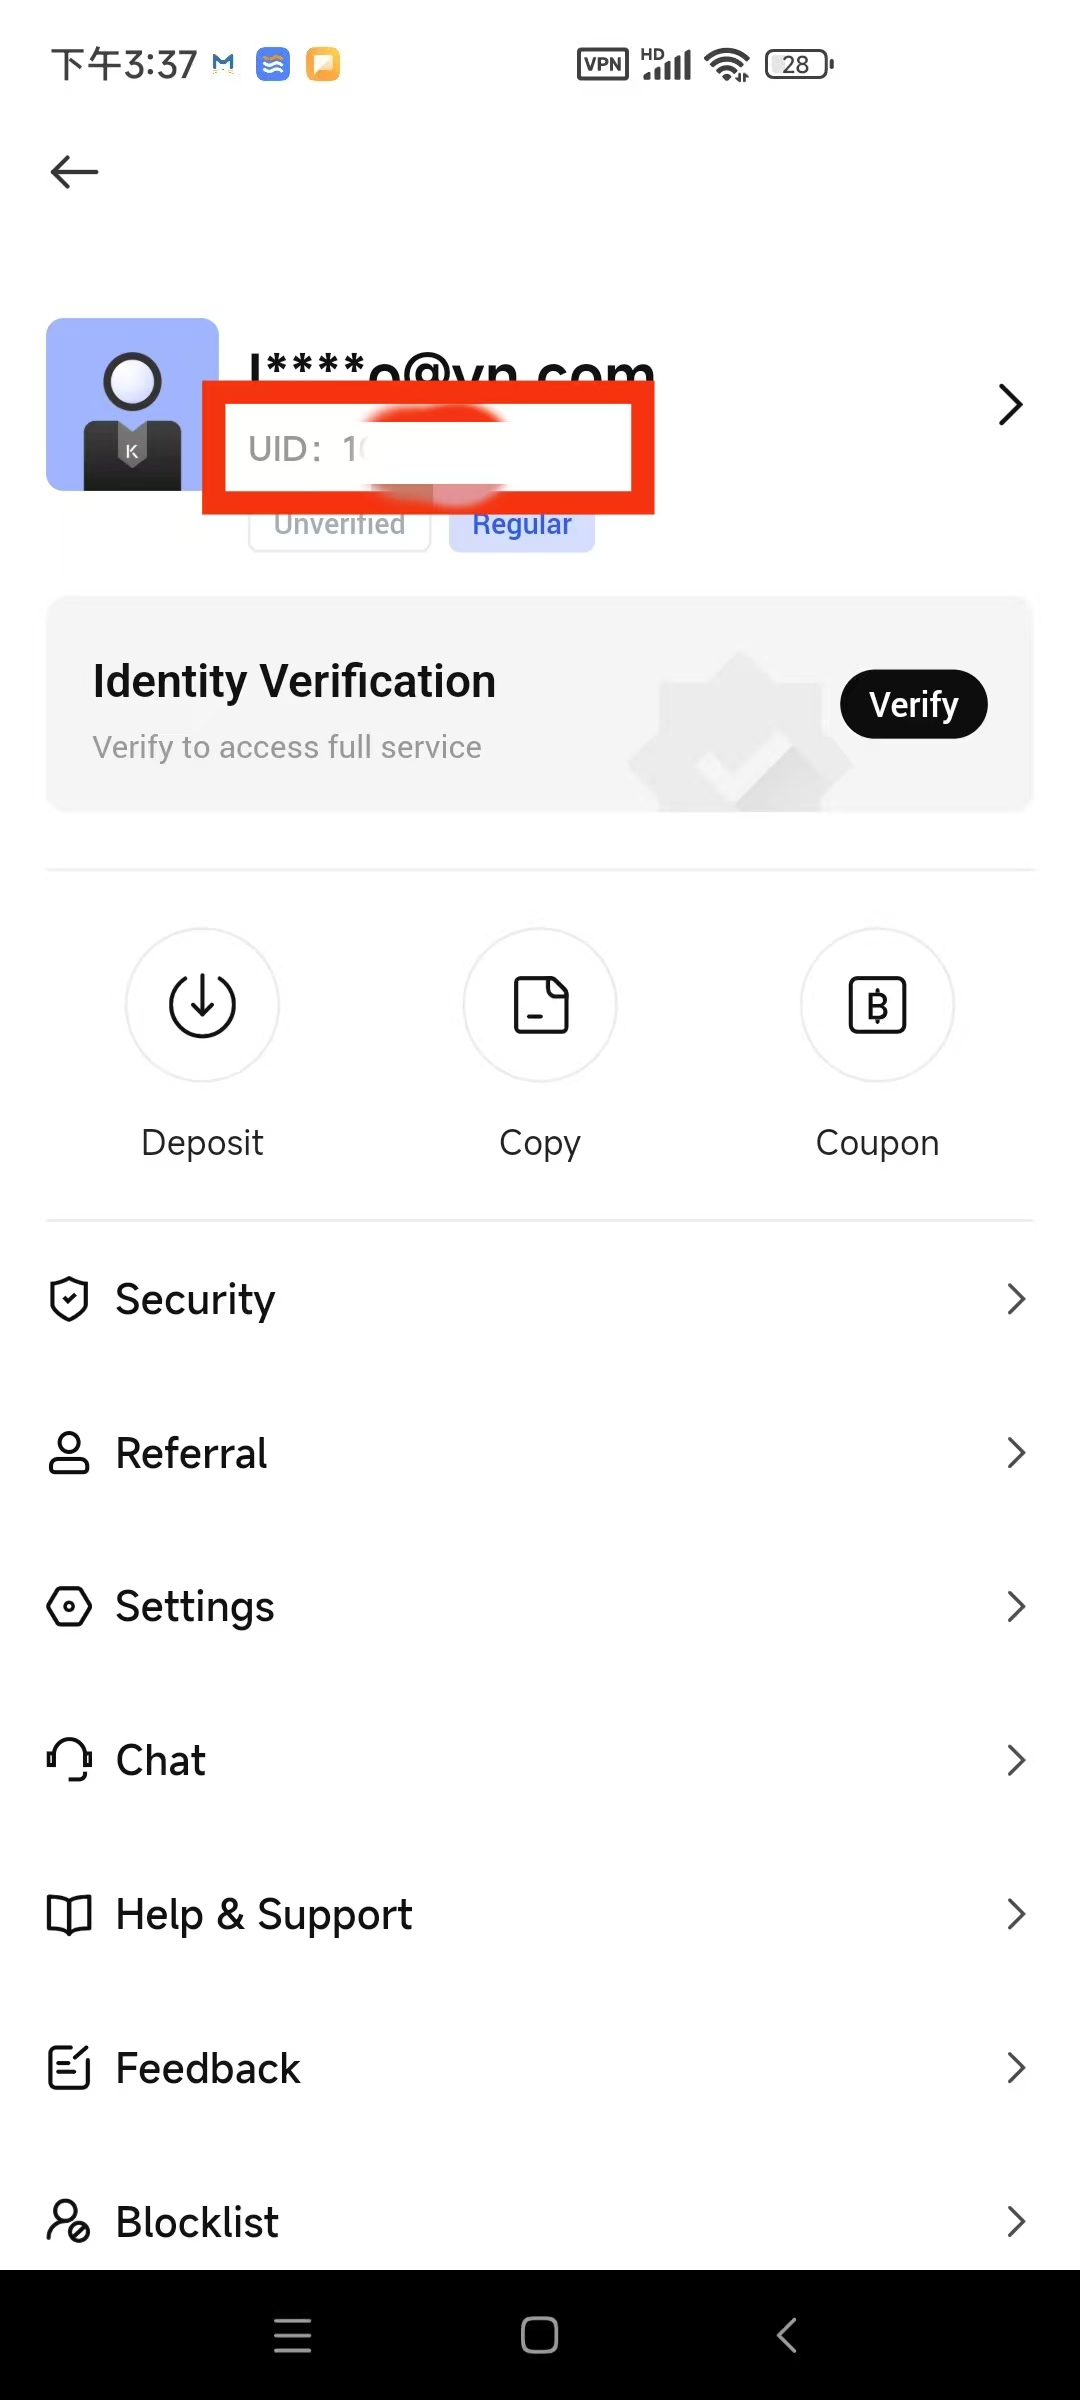The height and width of the screenshot is (2400, 1080).
Task: Tap the Copy document icon
Action: (540, 1005)
